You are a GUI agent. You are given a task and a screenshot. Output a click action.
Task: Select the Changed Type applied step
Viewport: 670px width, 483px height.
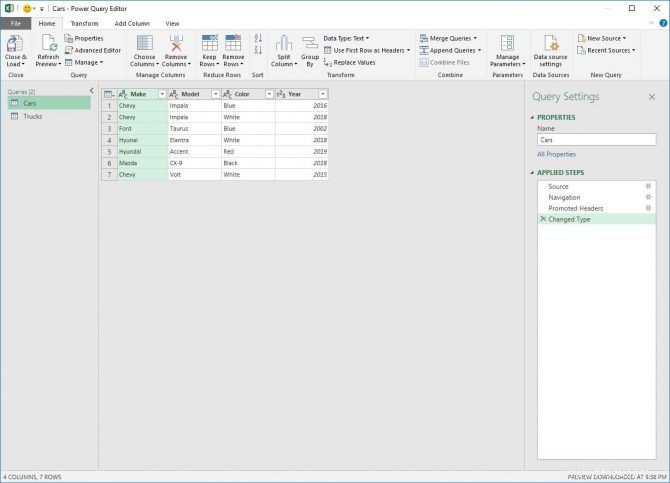point(597,219)
